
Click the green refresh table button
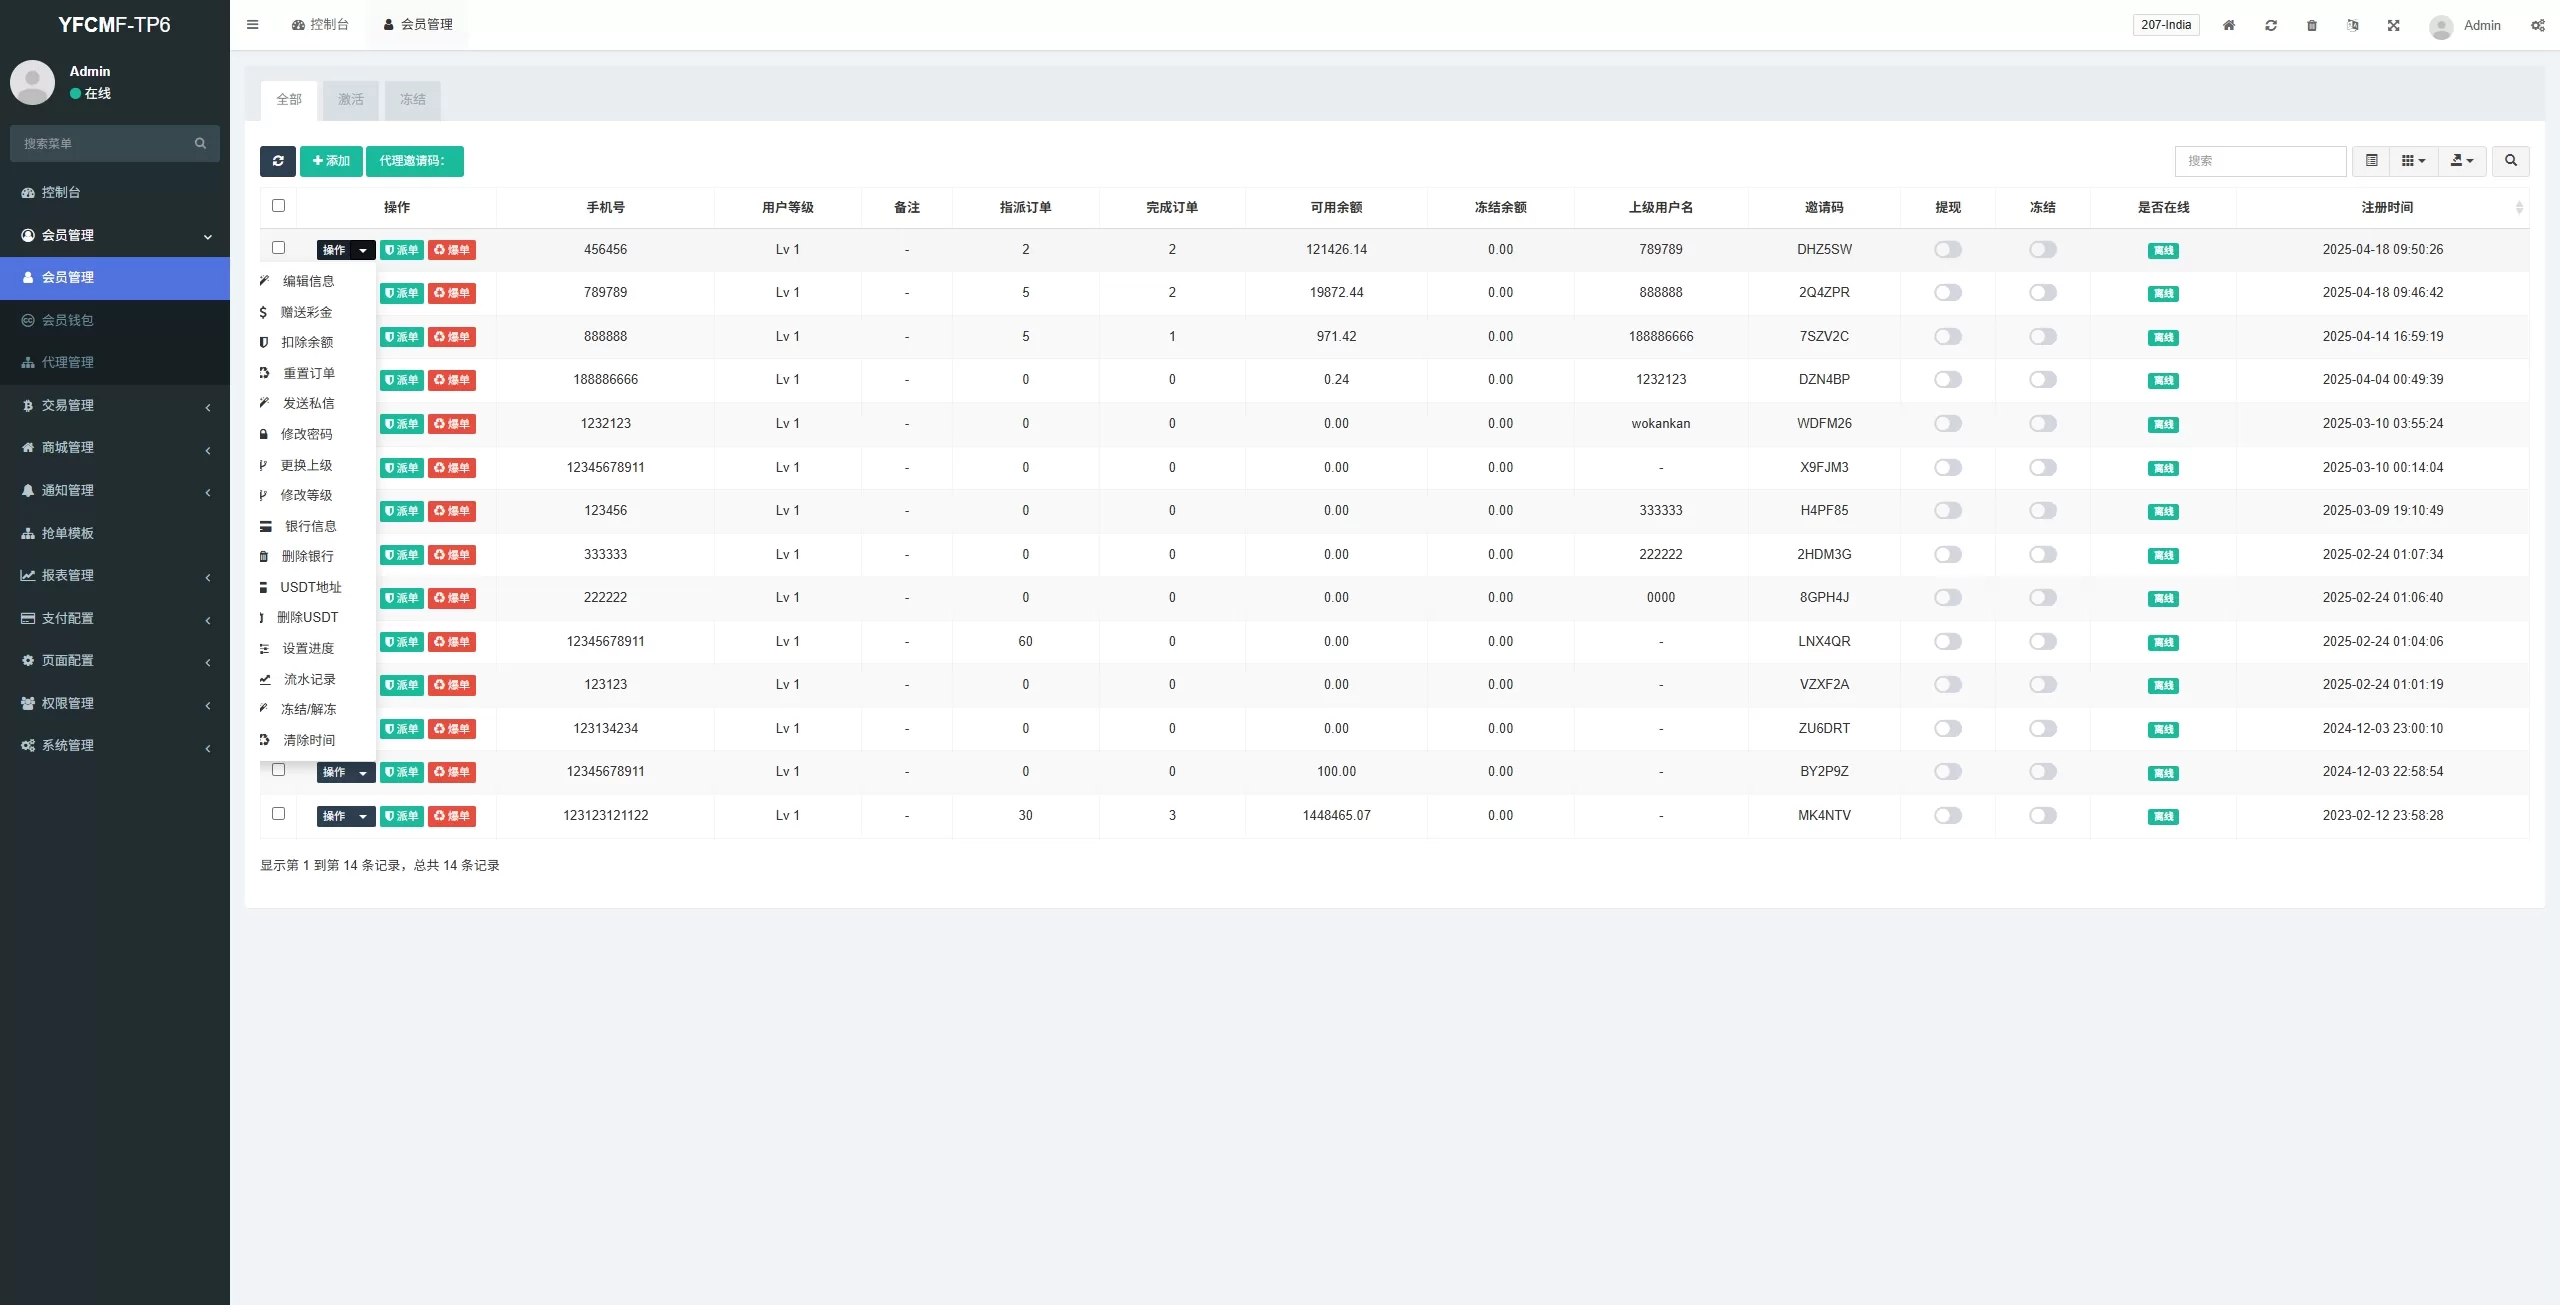(278, 161)
